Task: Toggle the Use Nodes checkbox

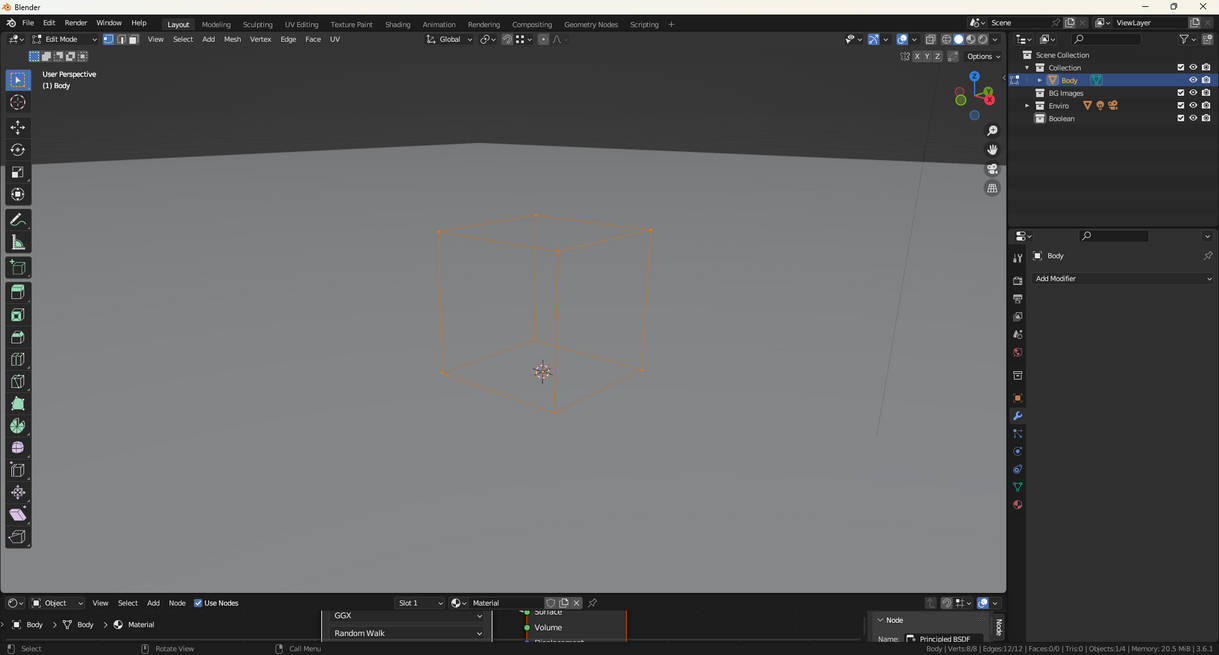Action: coord(198,603)
